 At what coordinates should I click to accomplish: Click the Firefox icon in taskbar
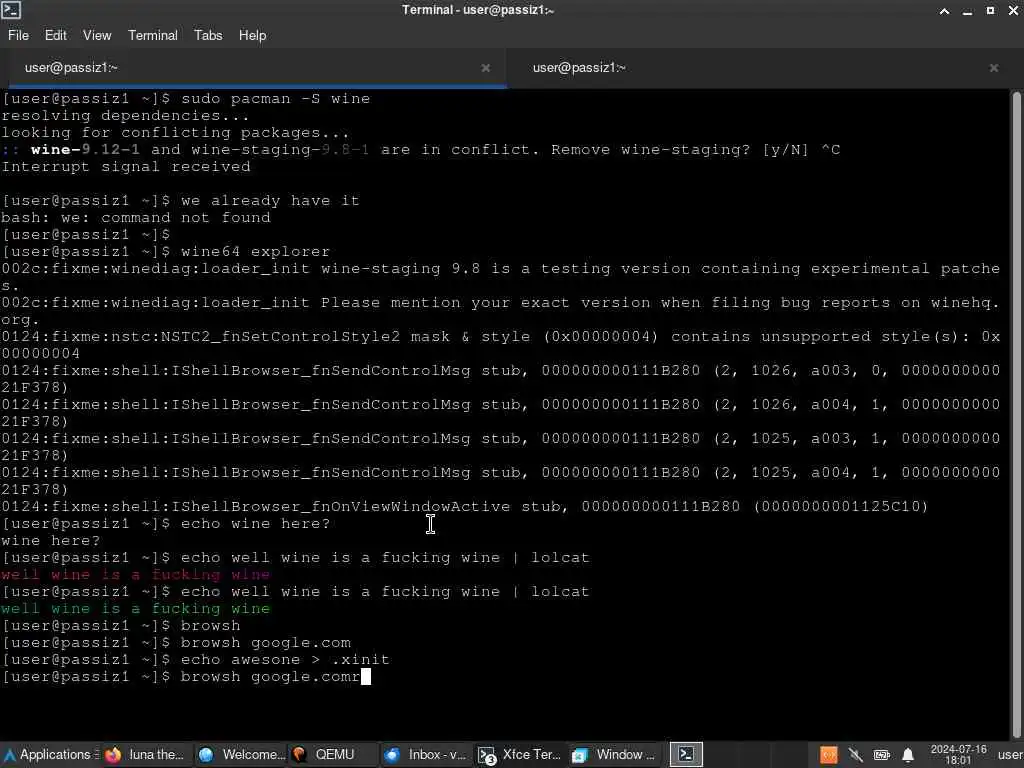[x=113, y=755]
